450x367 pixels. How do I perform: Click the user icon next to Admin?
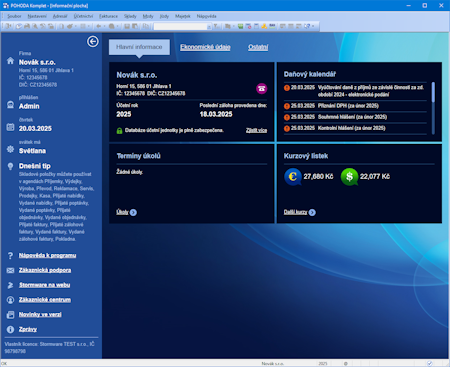[10, 105]
